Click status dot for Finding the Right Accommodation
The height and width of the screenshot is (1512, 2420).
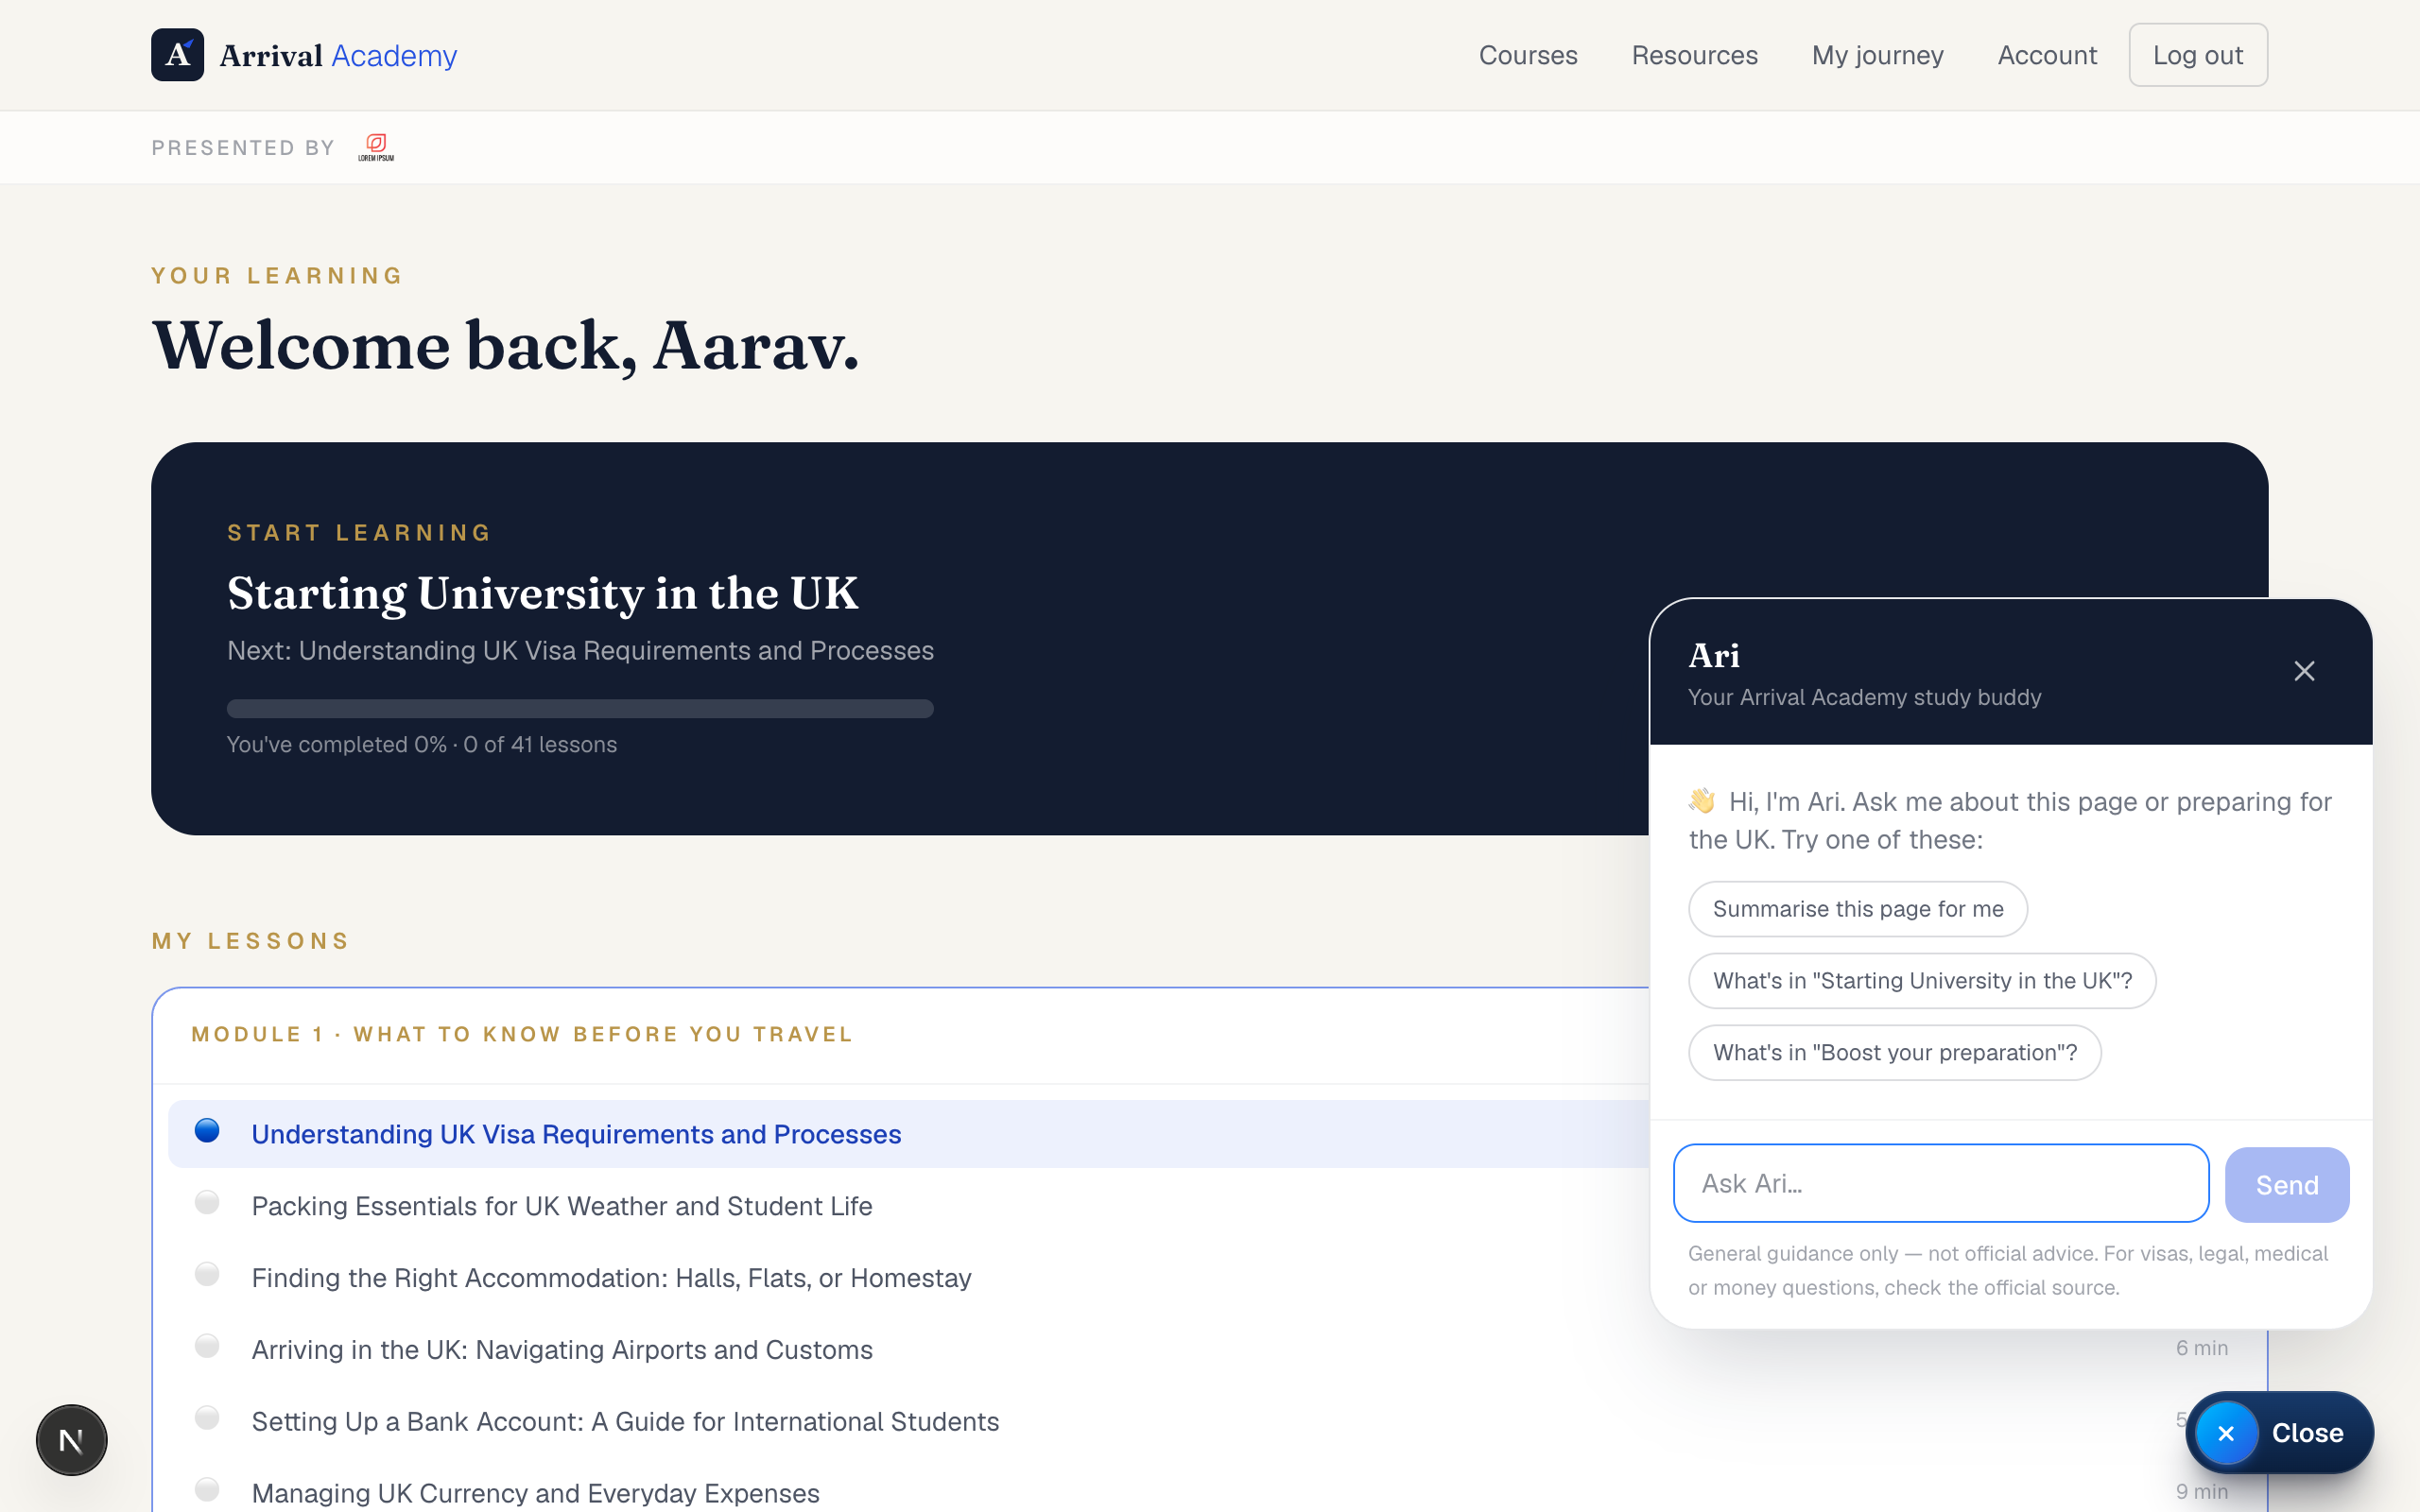click(207, 1274)
